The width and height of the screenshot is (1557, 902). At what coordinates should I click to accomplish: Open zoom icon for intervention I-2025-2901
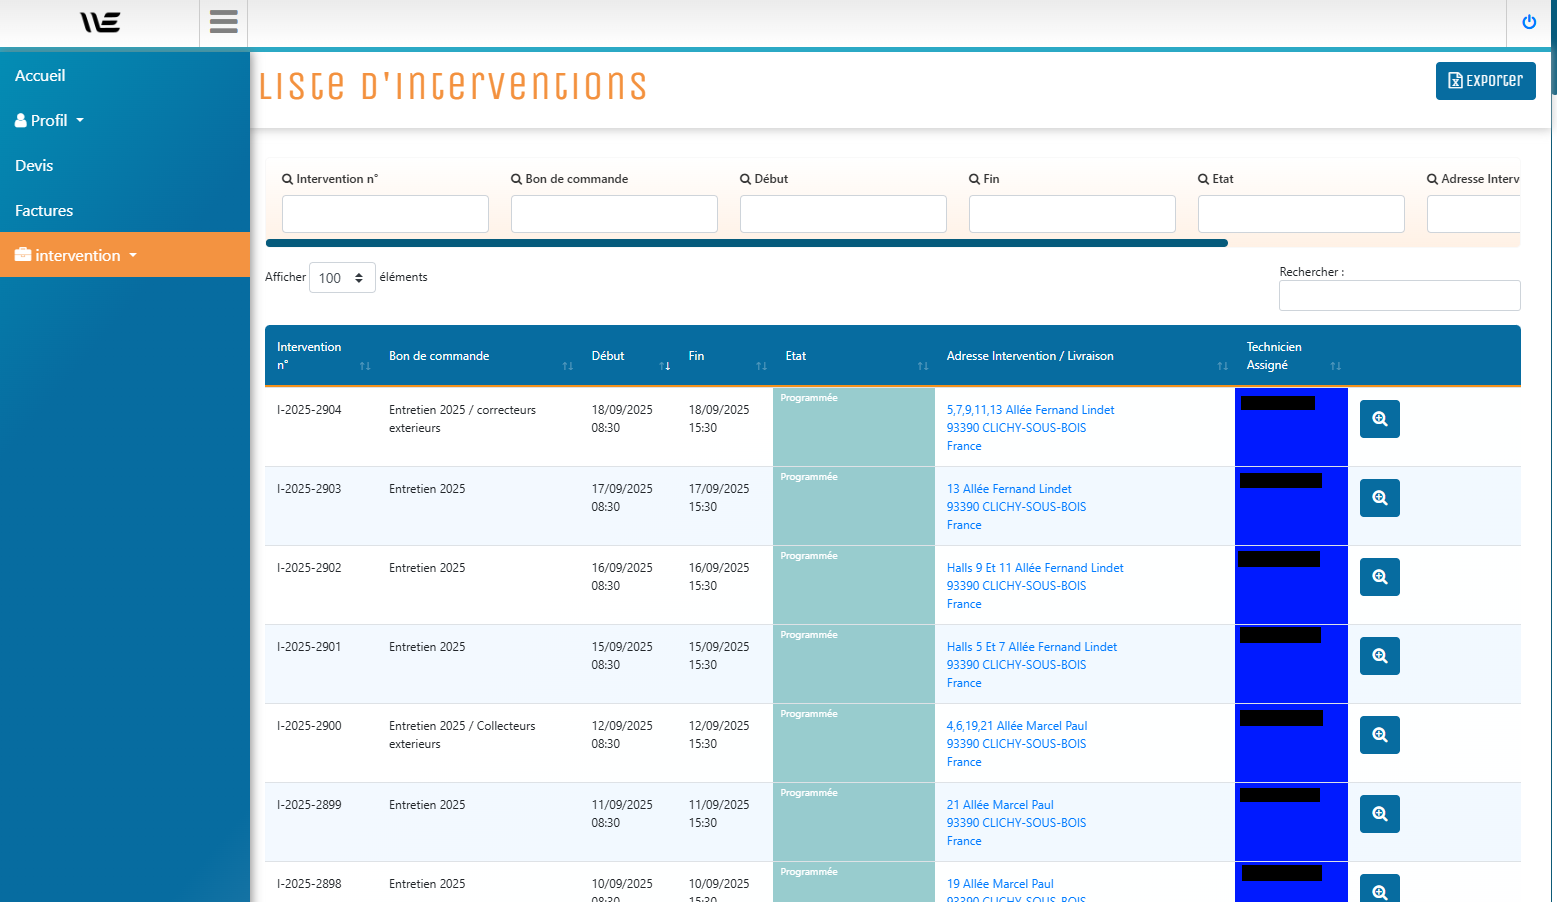click(x=1379, y=656)
